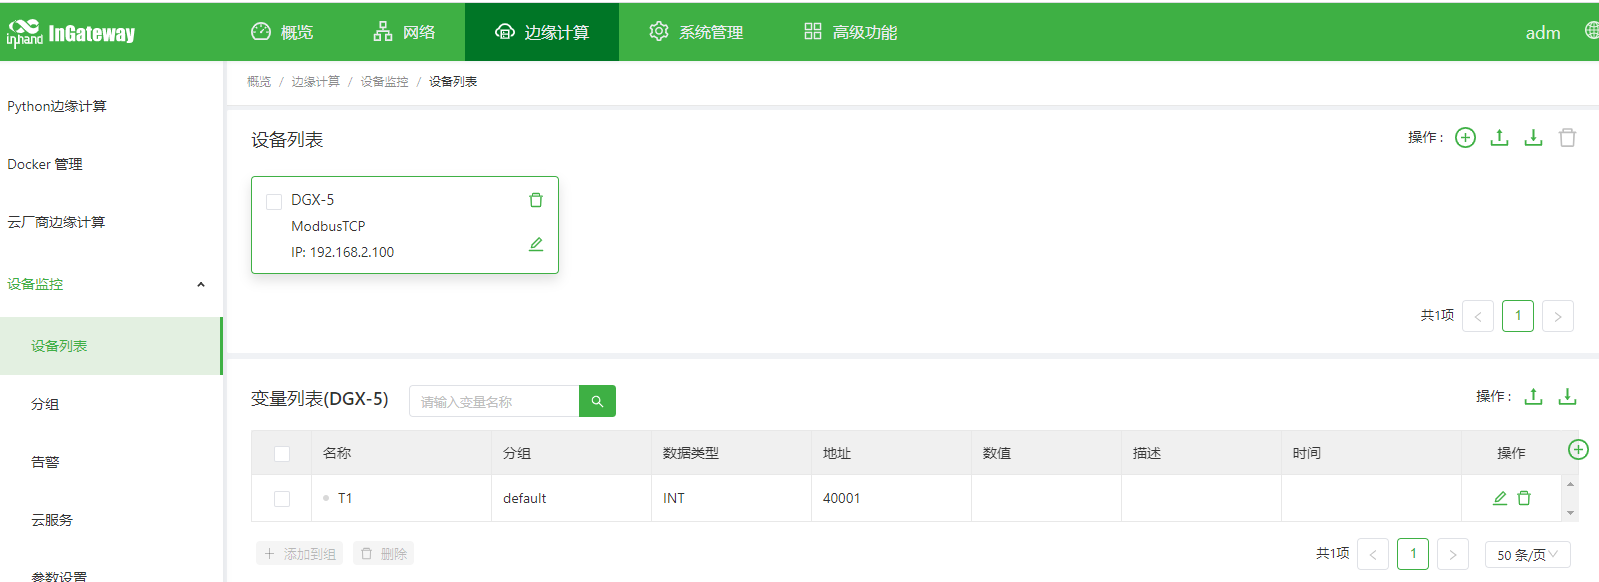Toggle the select-all variables header checkbox
Viewport: 1599px width, 582px height.
point(282,454)
